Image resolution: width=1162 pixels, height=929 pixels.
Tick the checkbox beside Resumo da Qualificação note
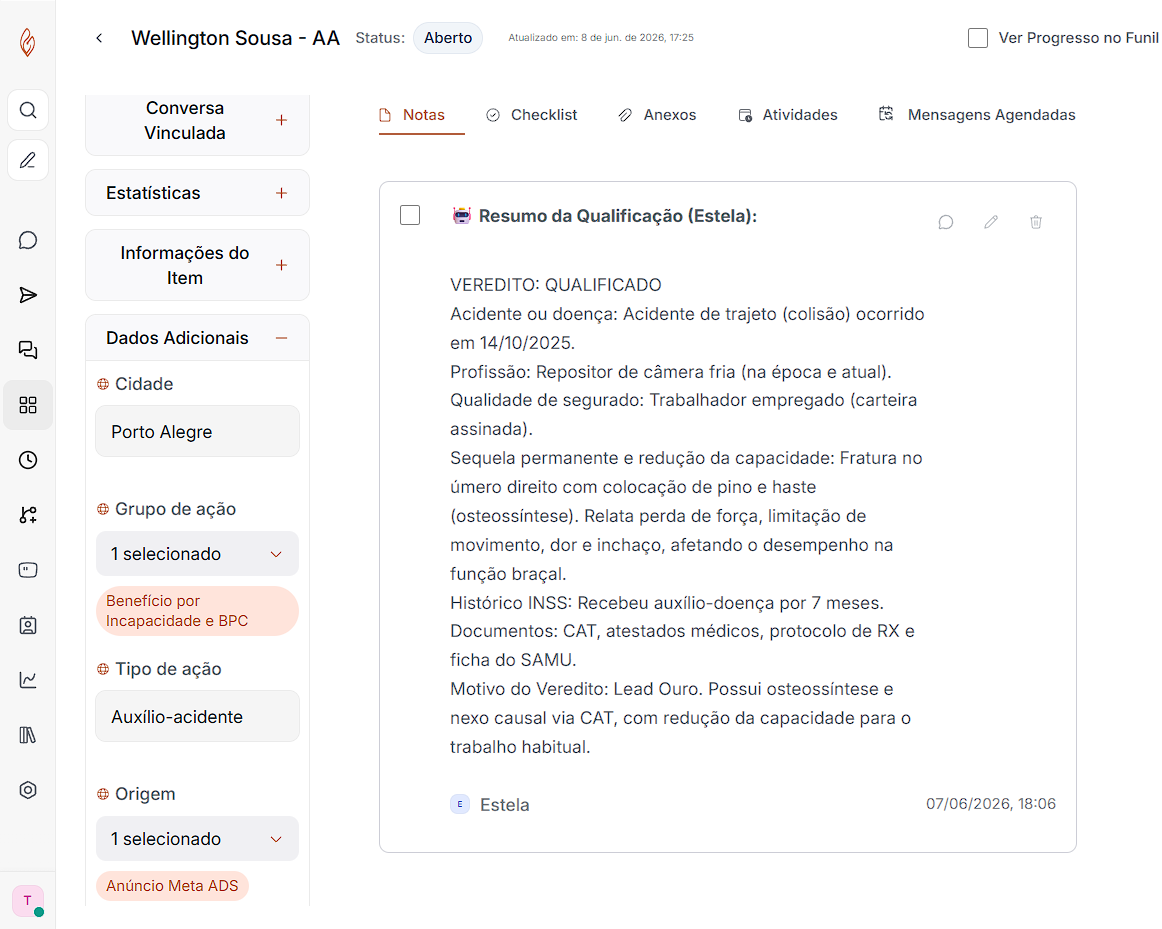410,215
